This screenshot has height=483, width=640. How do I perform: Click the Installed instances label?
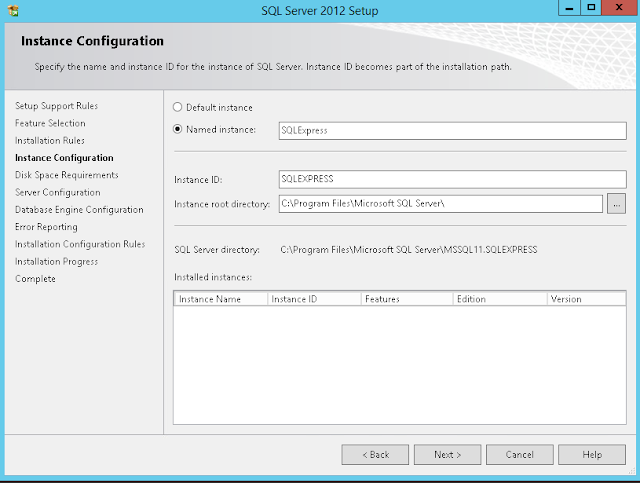pyautogui.click(x=213, y=277)
